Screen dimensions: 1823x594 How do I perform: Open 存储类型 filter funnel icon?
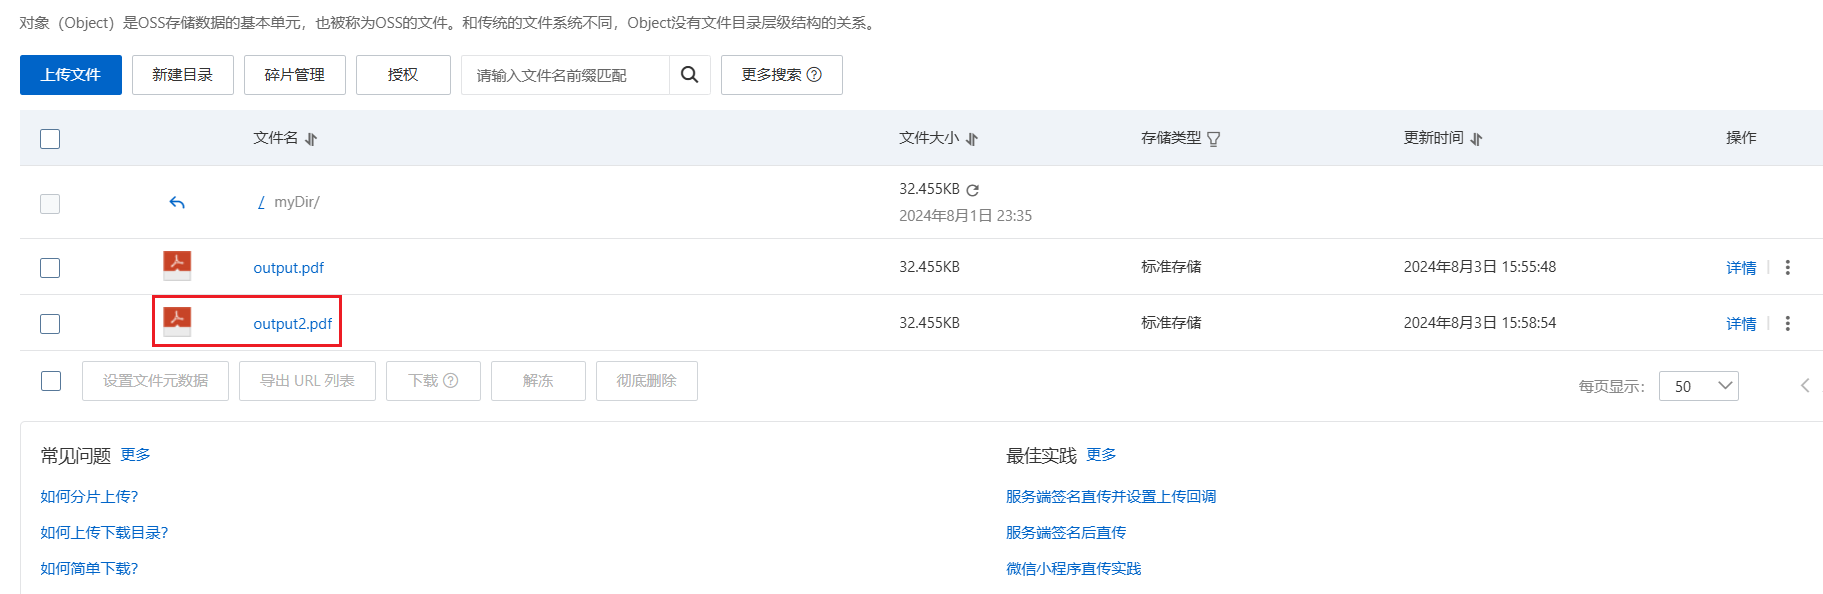pyautogui.click(x=1213, y=139)
